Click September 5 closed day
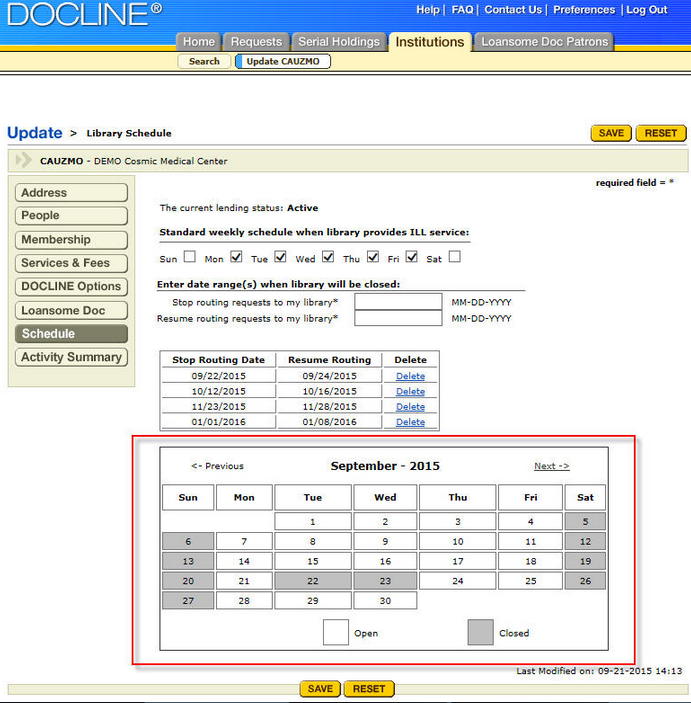The image size is (691, 703). (x=585, y=521)
